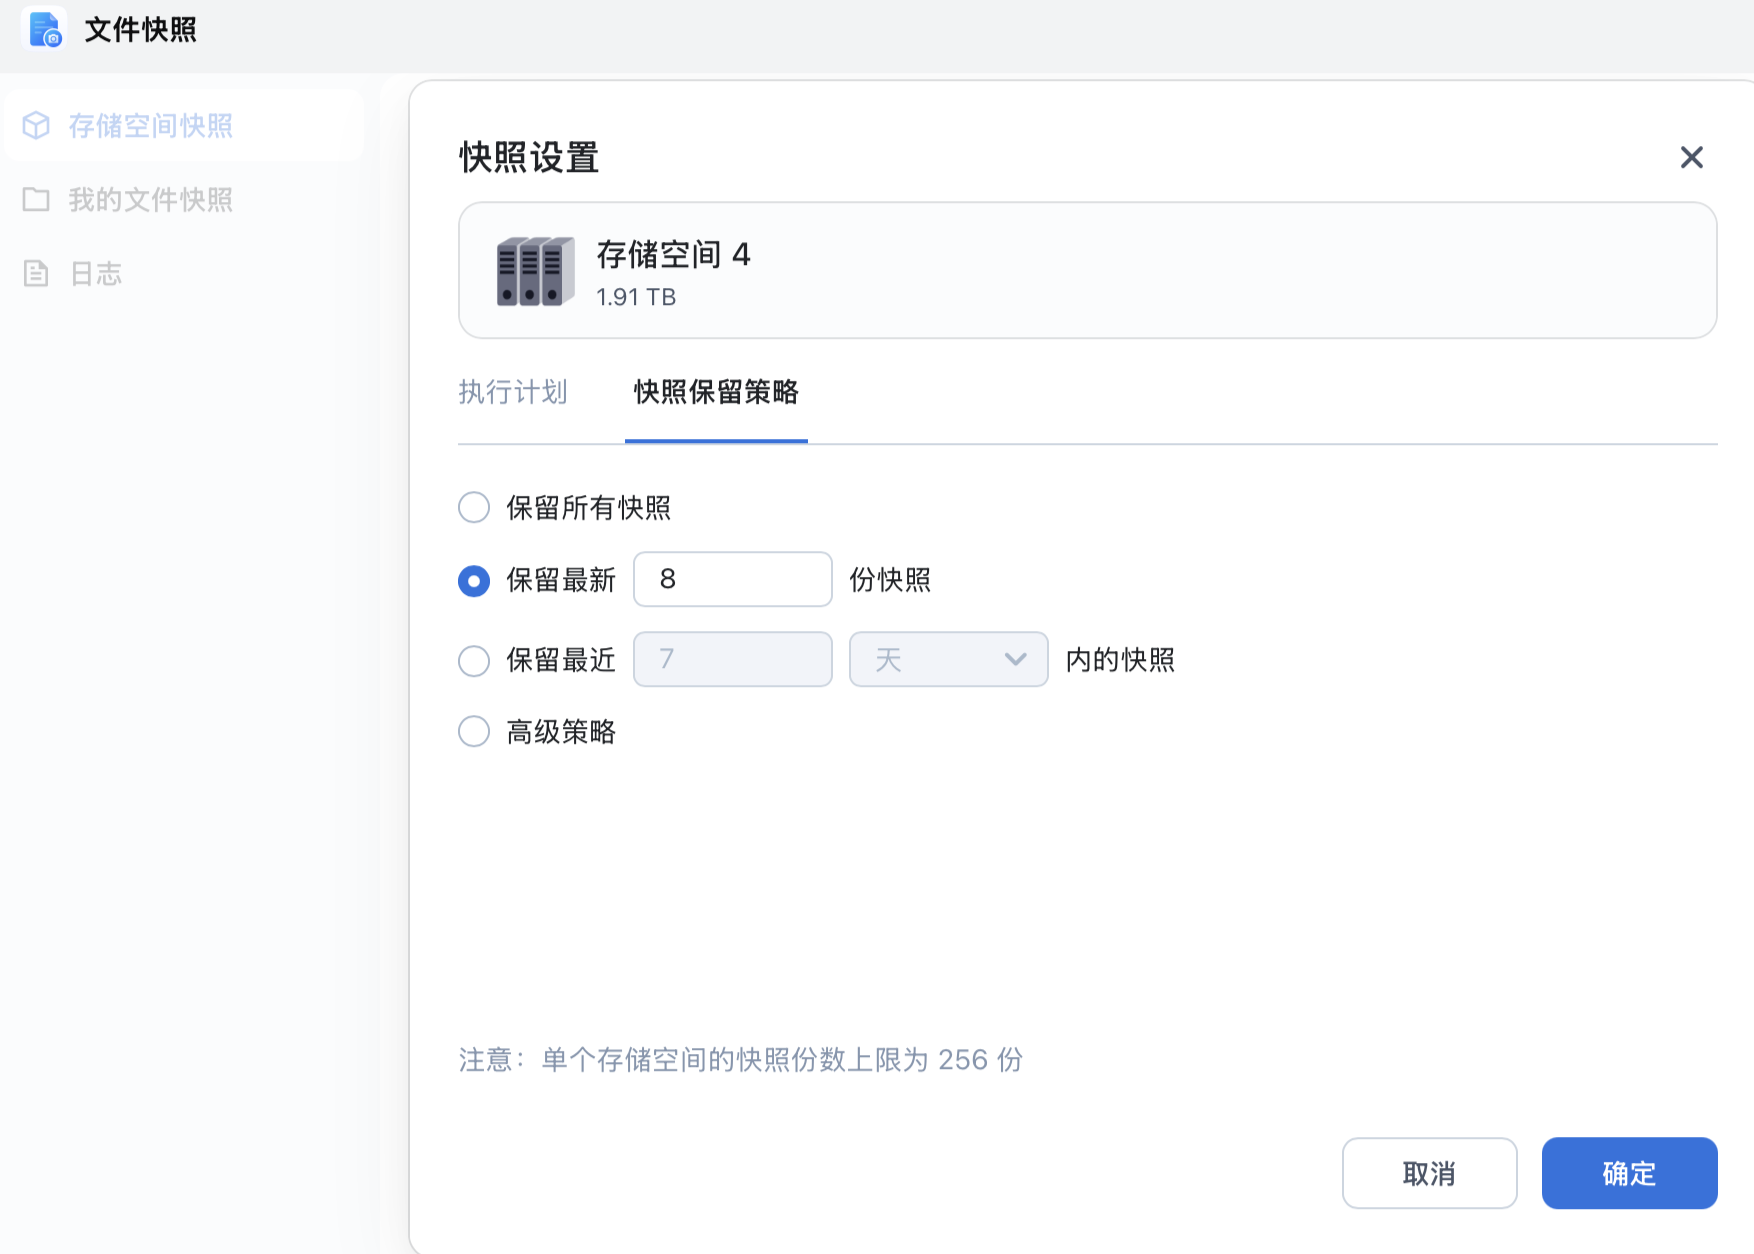The height and width of the screenshot is (1254, 1754).
Task: Open the 日志 sidebar entry
Action: 96,274
